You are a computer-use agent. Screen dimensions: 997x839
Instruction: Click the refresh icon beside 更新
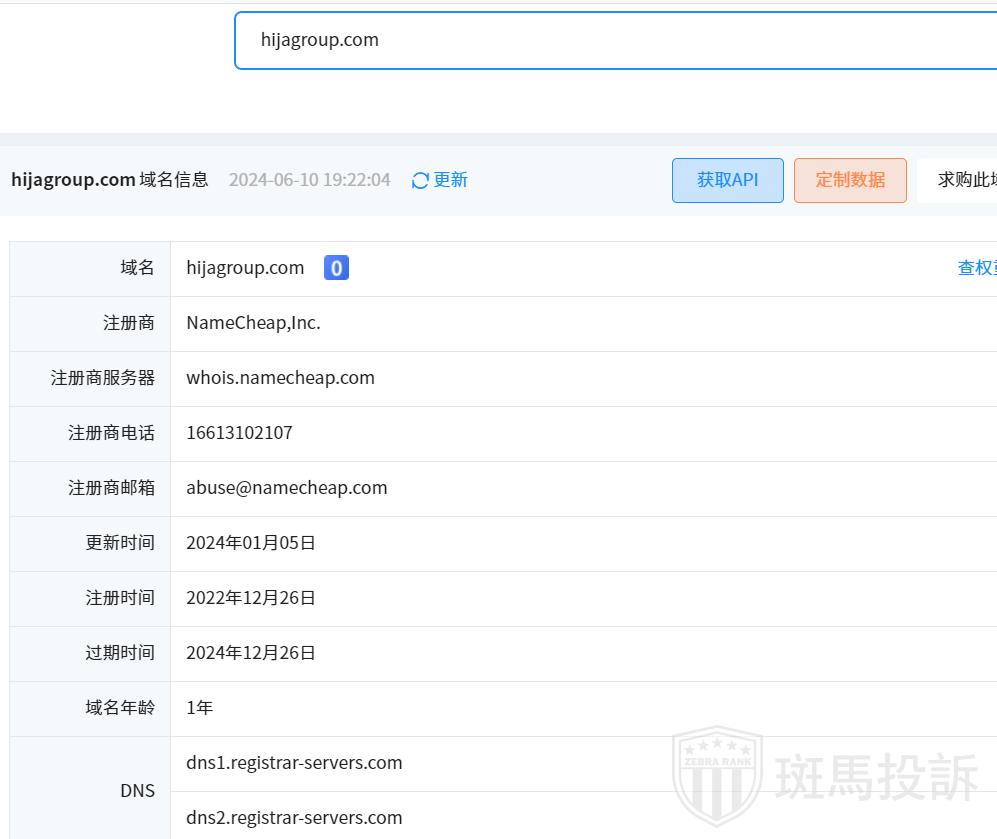420,180
